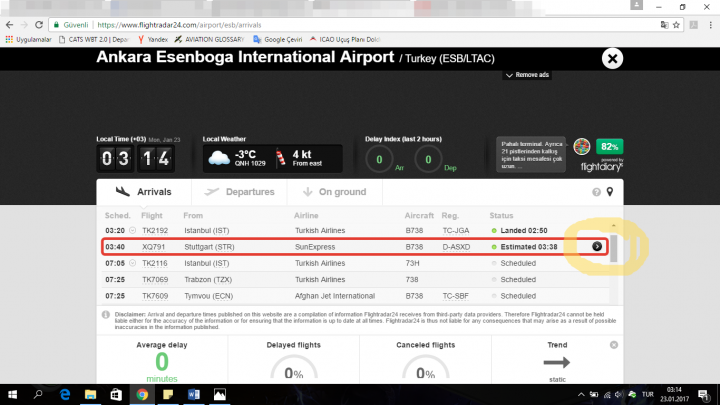Expand the TK2192 flight row clock icon

134,230
